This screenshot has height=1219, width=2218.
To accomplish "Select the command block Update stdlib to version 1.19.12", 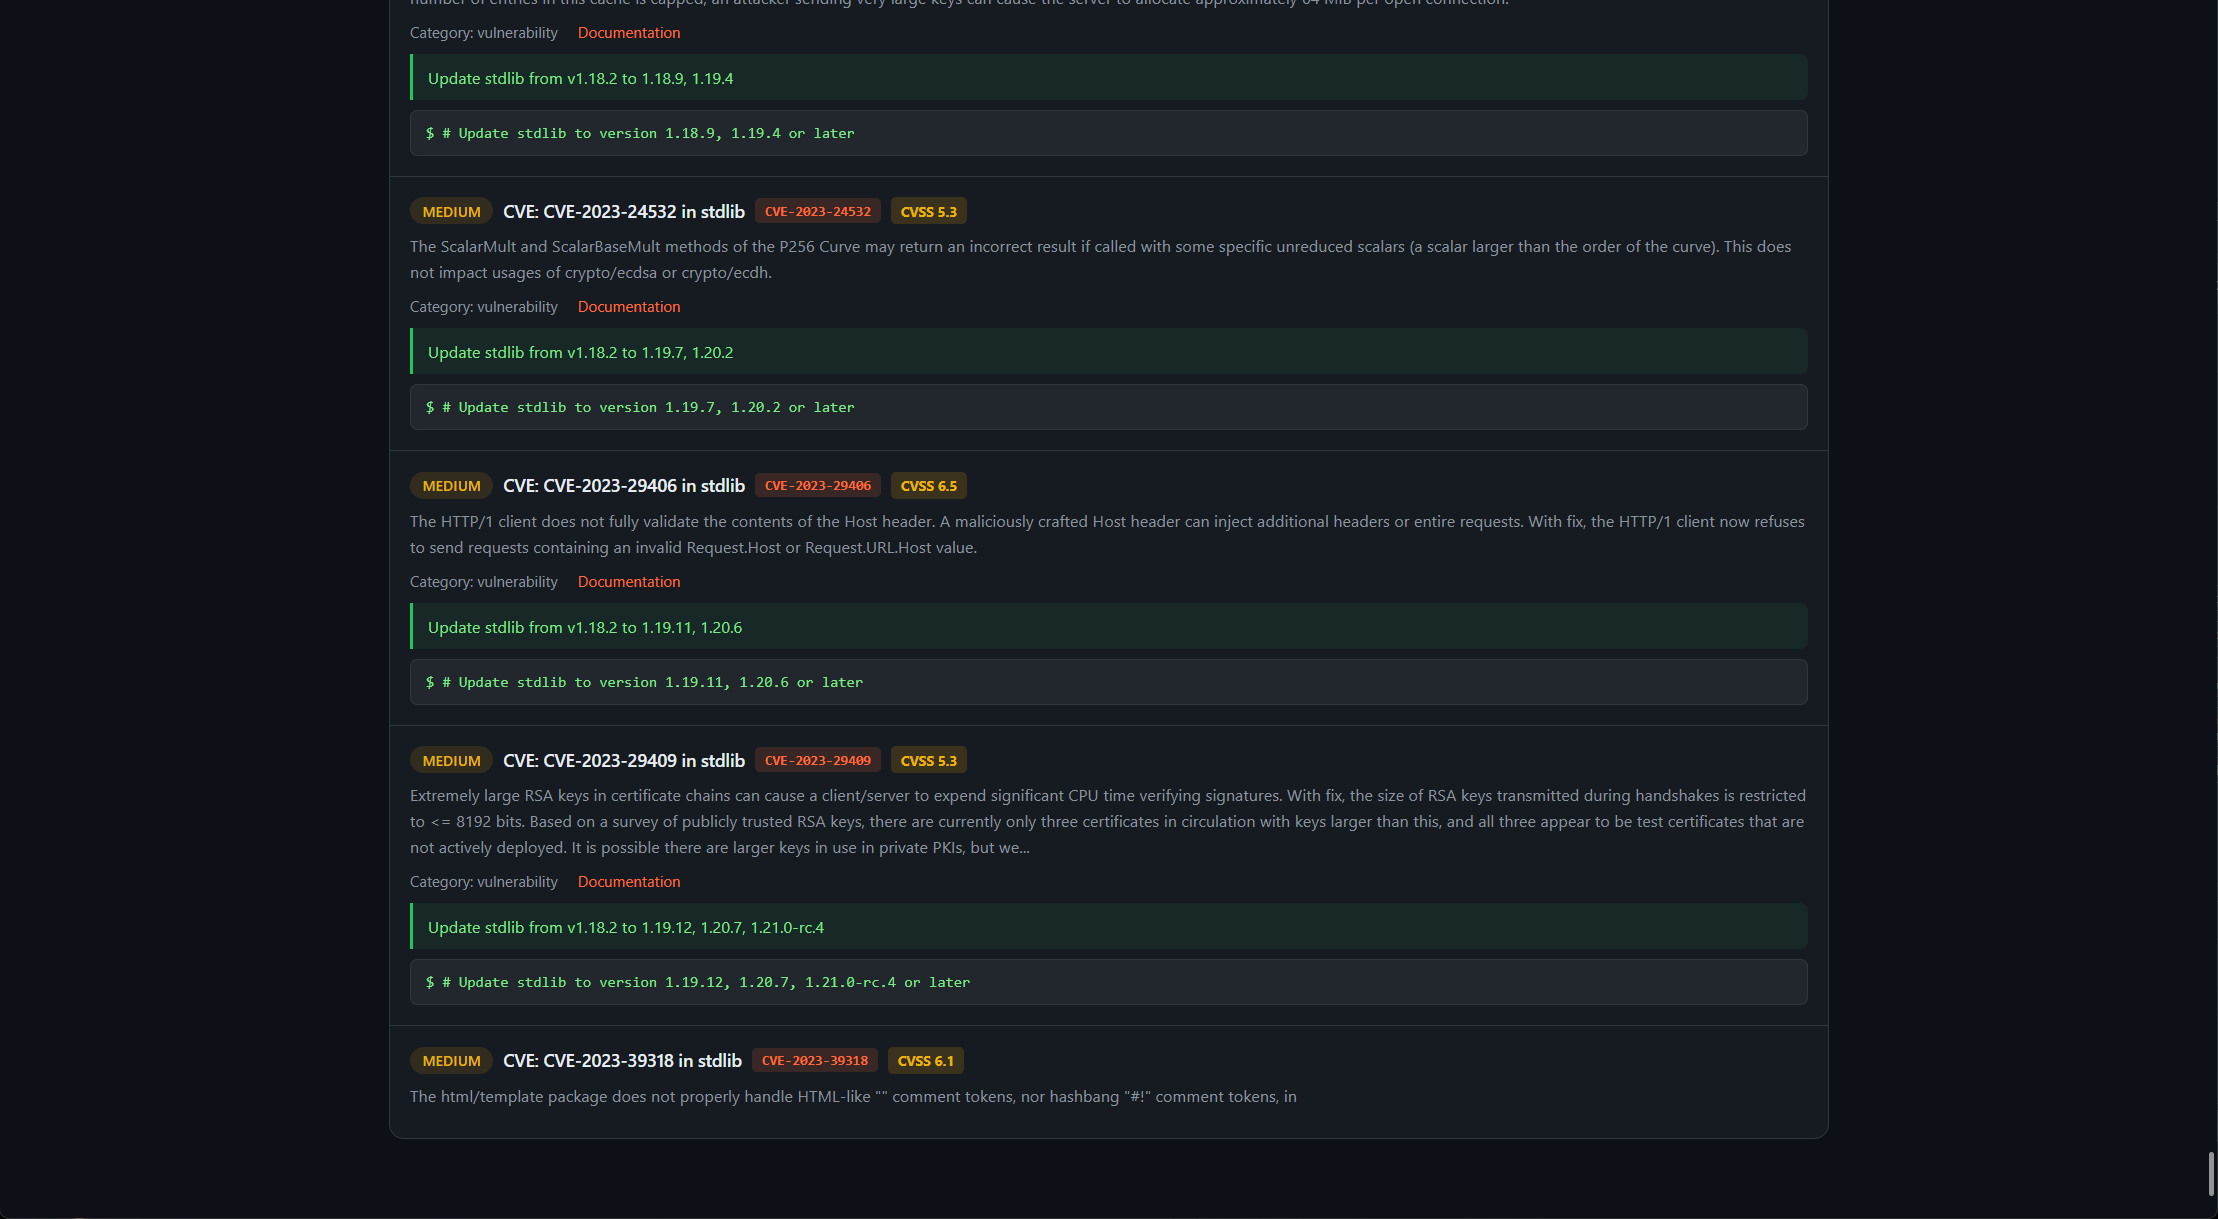I will pos(1108,982).
